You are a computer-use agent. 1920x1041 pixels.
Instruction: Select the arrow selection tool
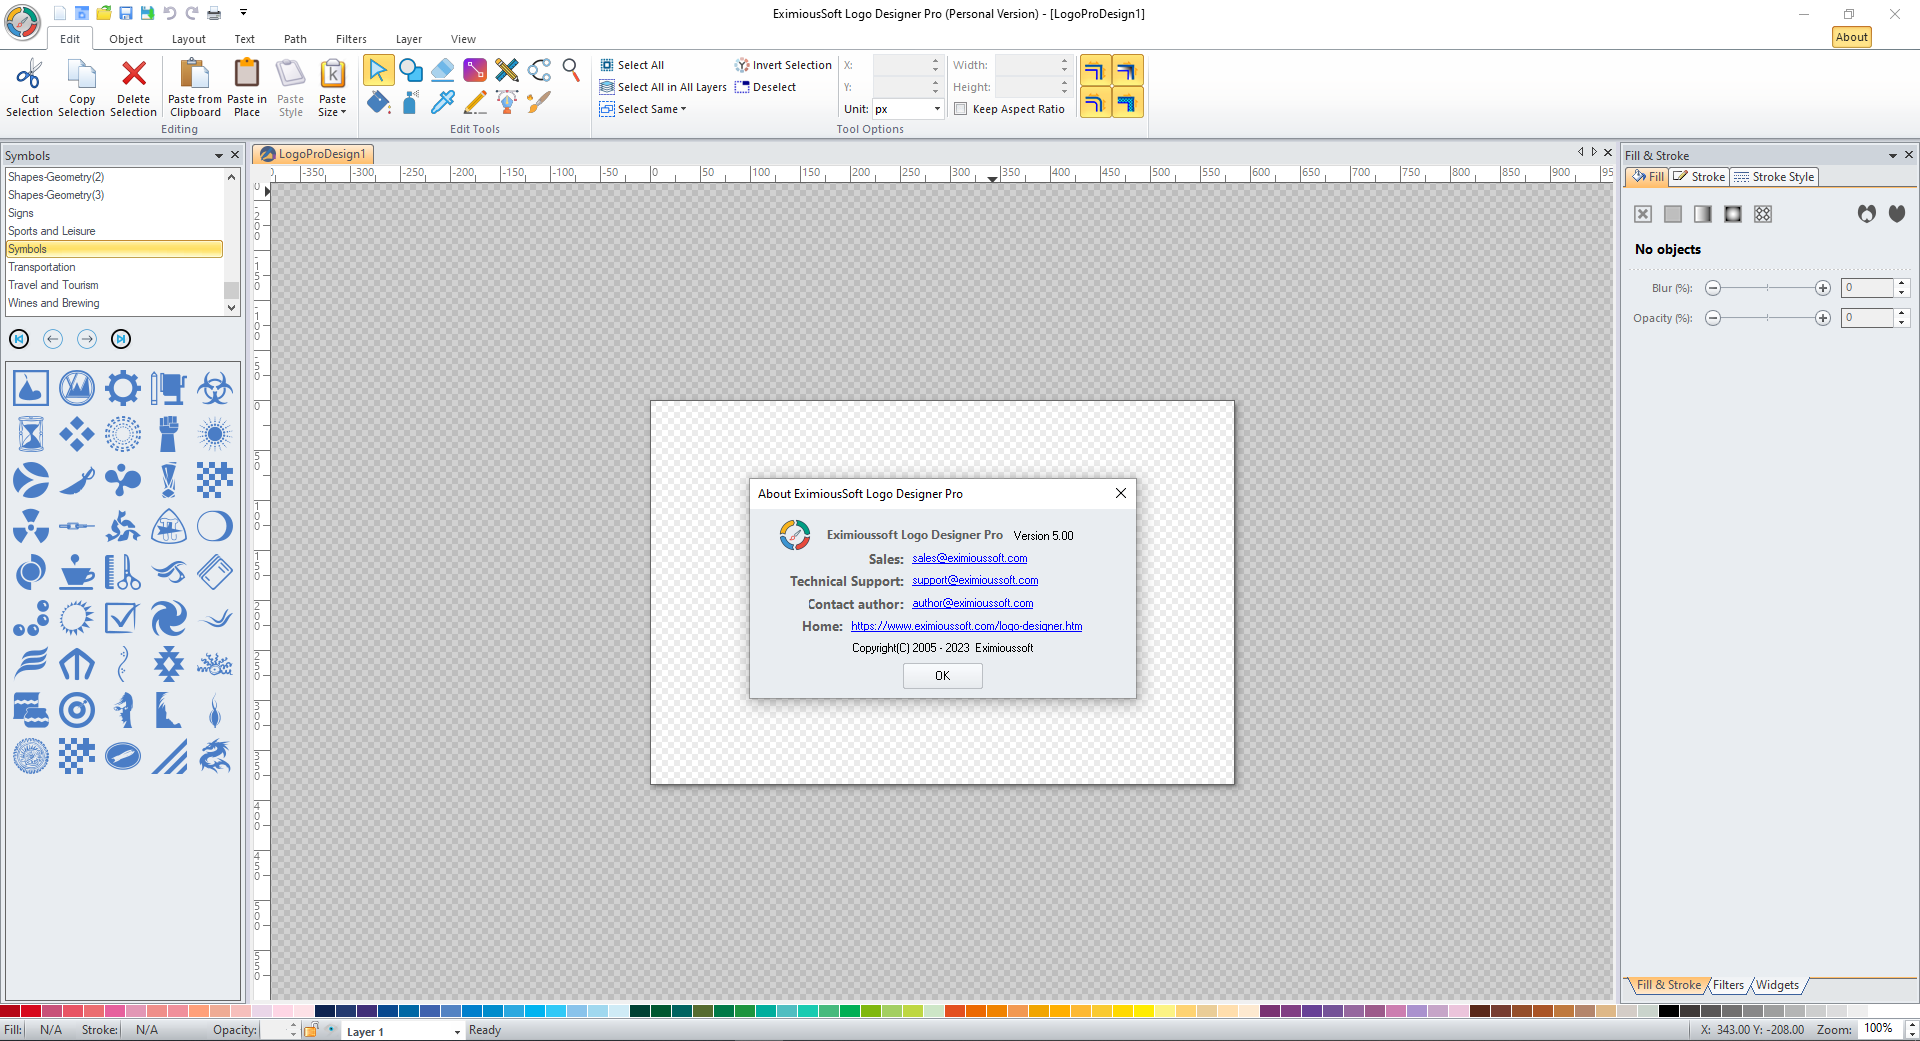[x=378, y=70]
